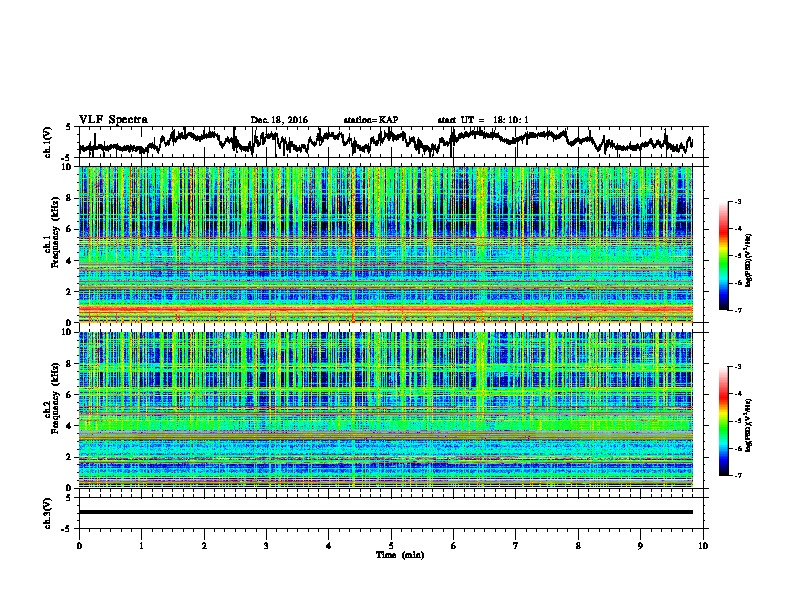Click time axis tick label "6"

coord(454,546)
